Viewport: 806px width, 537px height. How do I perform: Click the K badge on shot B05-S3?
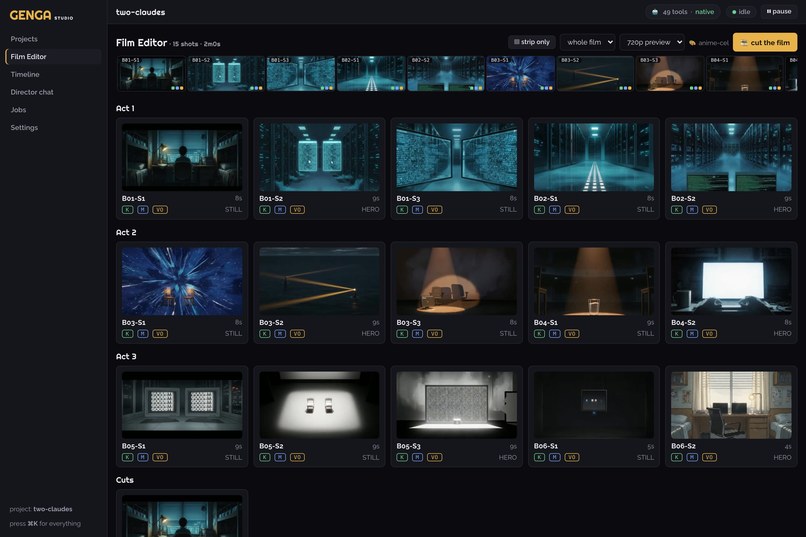coord(402,457)
